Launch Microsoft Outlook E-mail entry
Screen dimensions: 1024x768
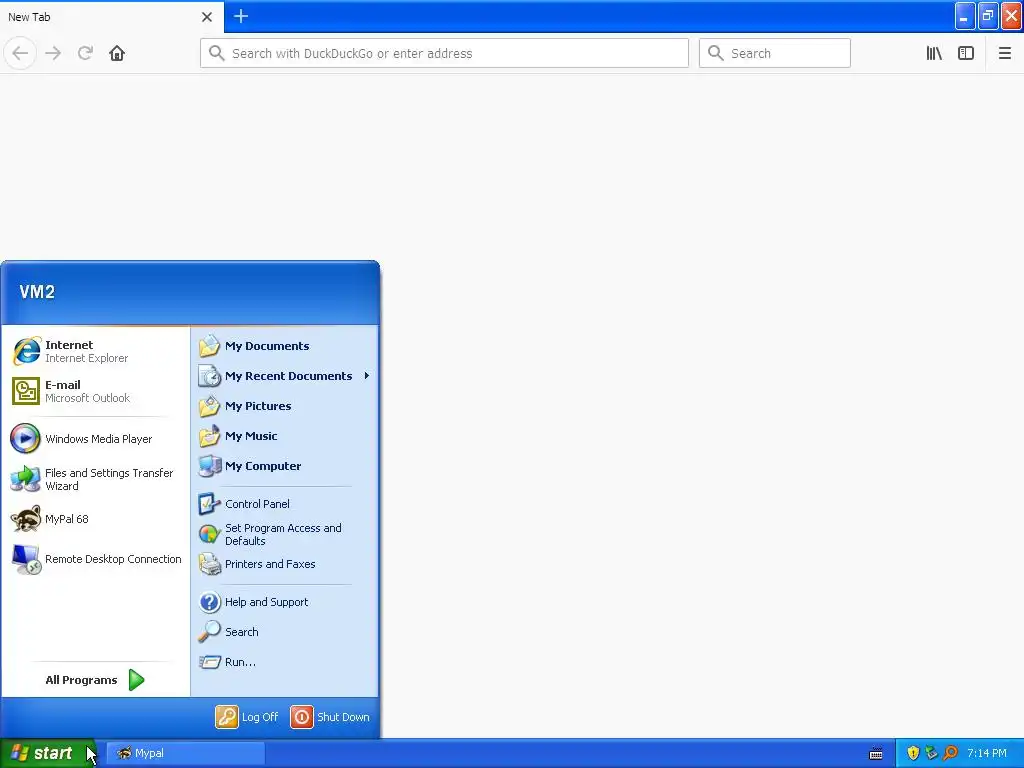pyautogui.click(x=95, y=391)
